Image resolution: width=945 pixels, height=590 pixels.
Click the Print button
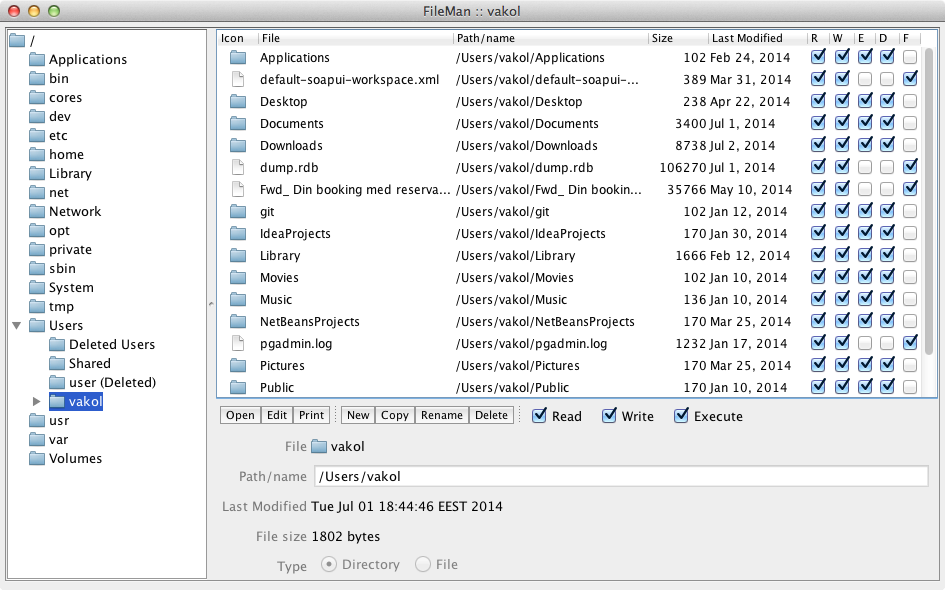[312, 415]
